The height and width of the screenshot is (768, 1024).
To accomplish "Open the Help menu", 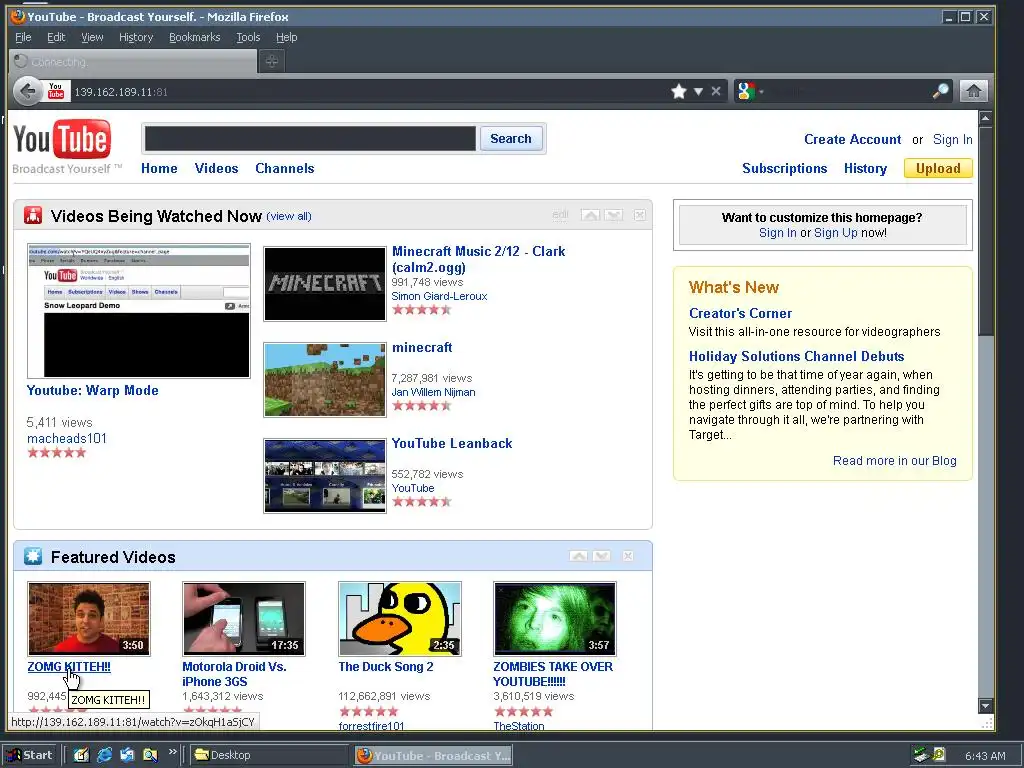I will (x=287, y=37).
